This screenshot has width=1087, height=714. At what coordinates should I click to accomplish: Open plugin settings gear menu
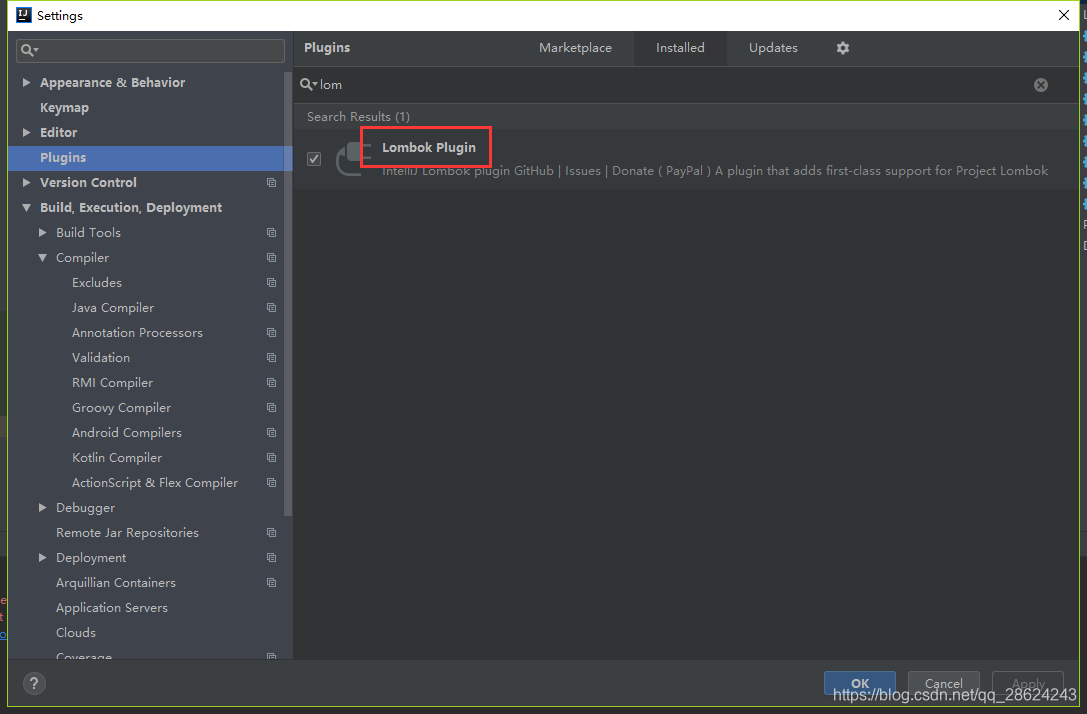[x=842, y=48]
